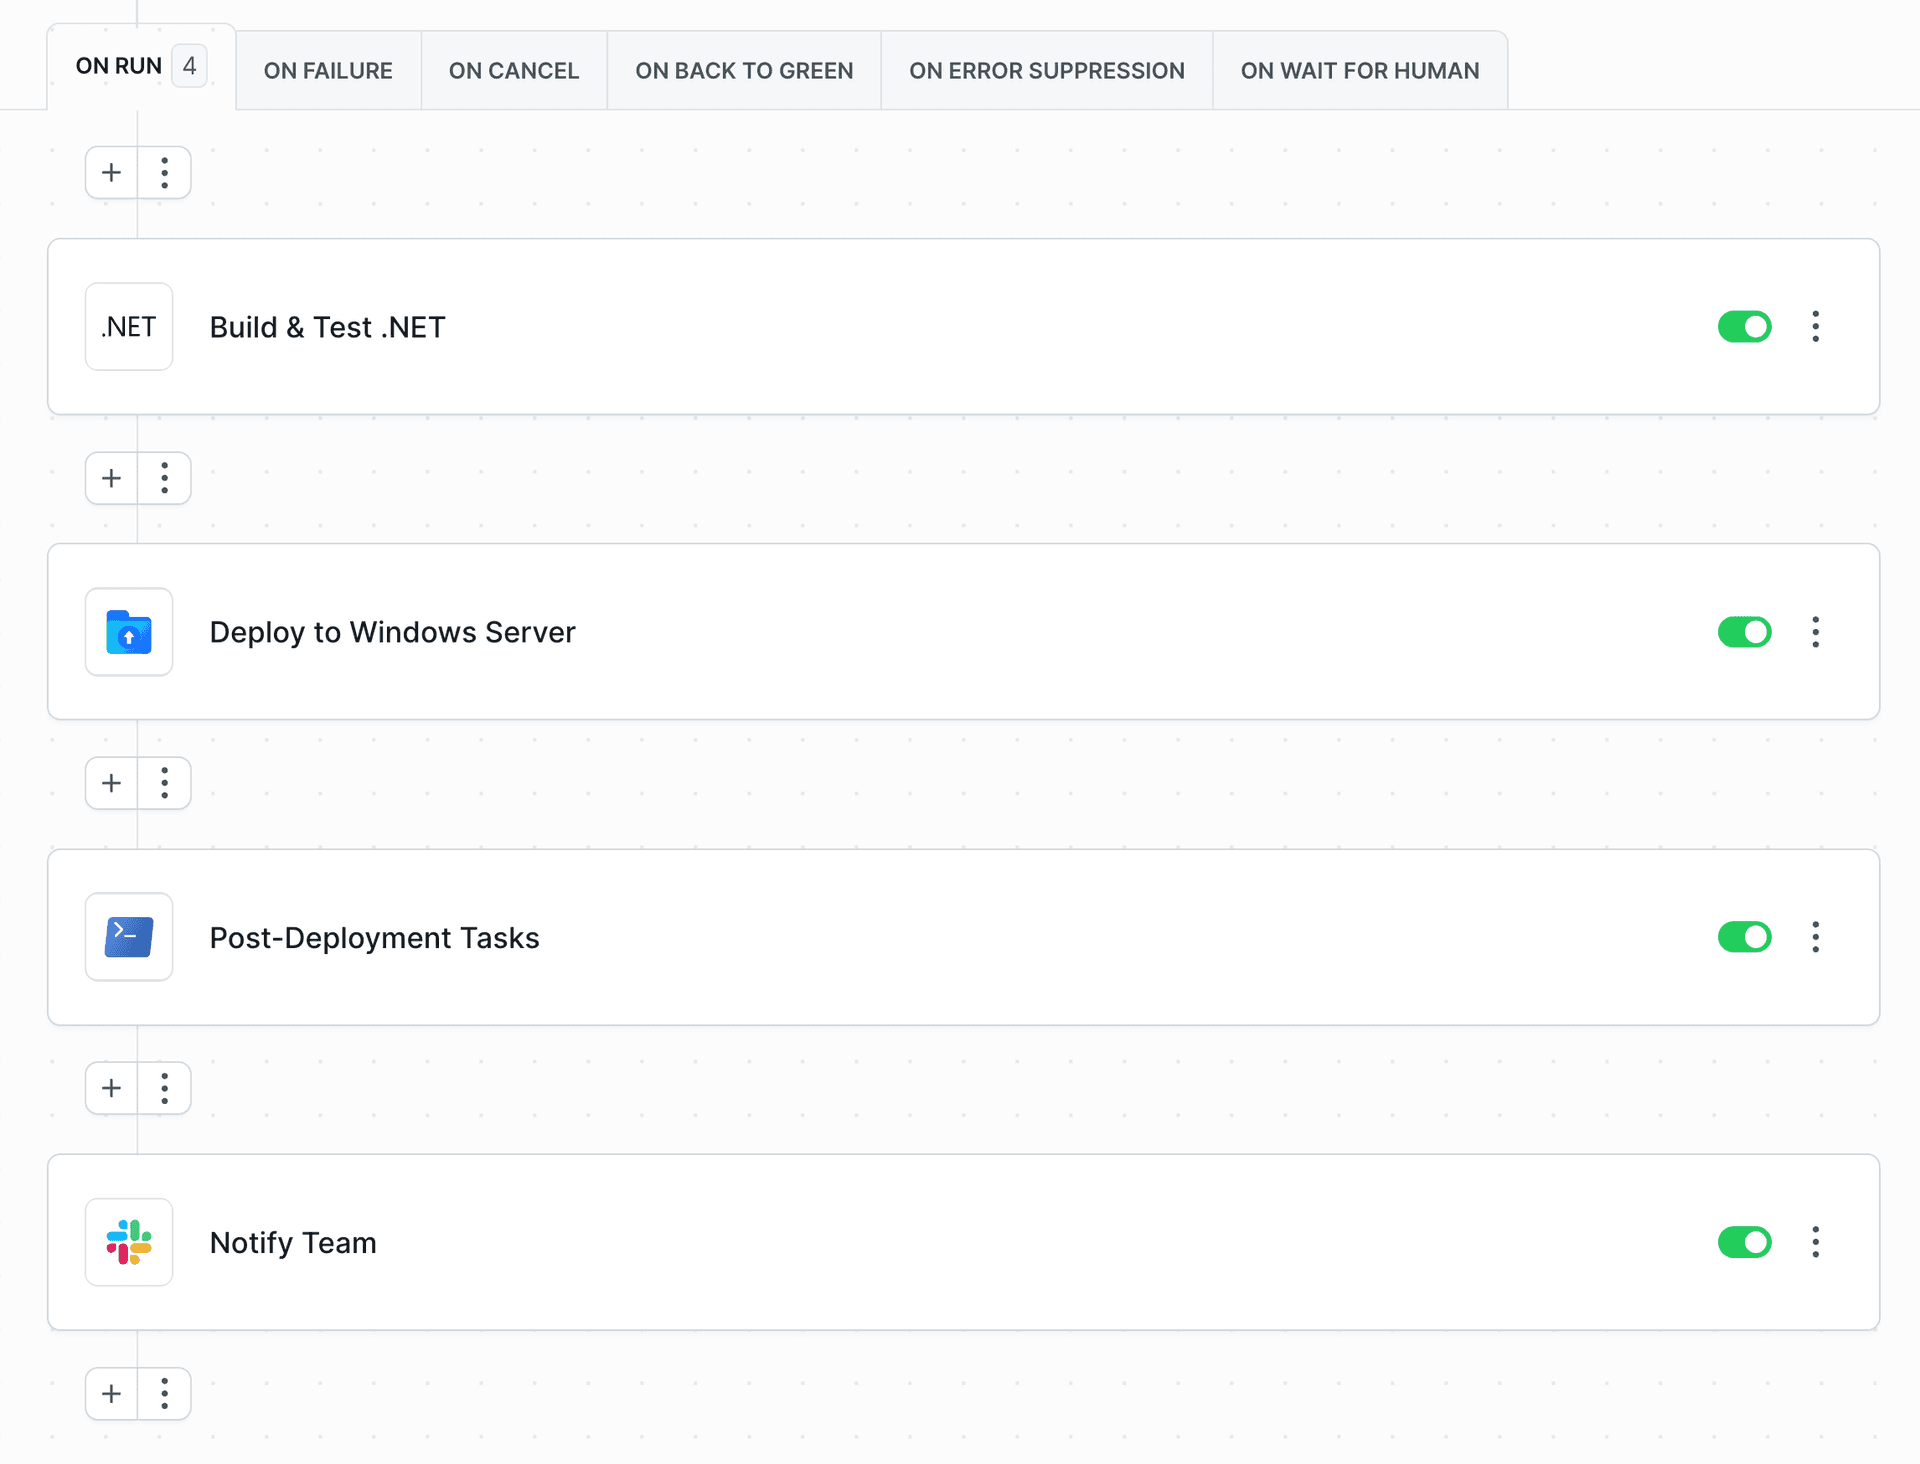Open the Post-Deployment Tasks action title

[374, 938]
